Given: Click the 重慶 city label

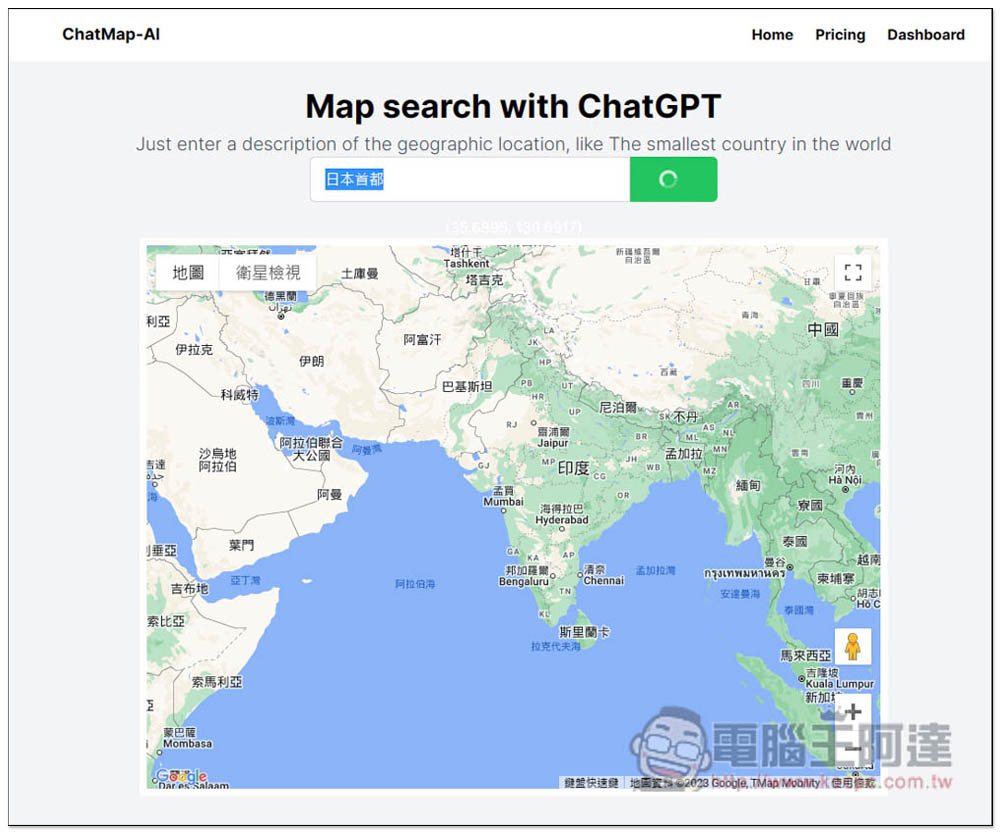Looking at the screenshot, I should click(x=851, y=383).
